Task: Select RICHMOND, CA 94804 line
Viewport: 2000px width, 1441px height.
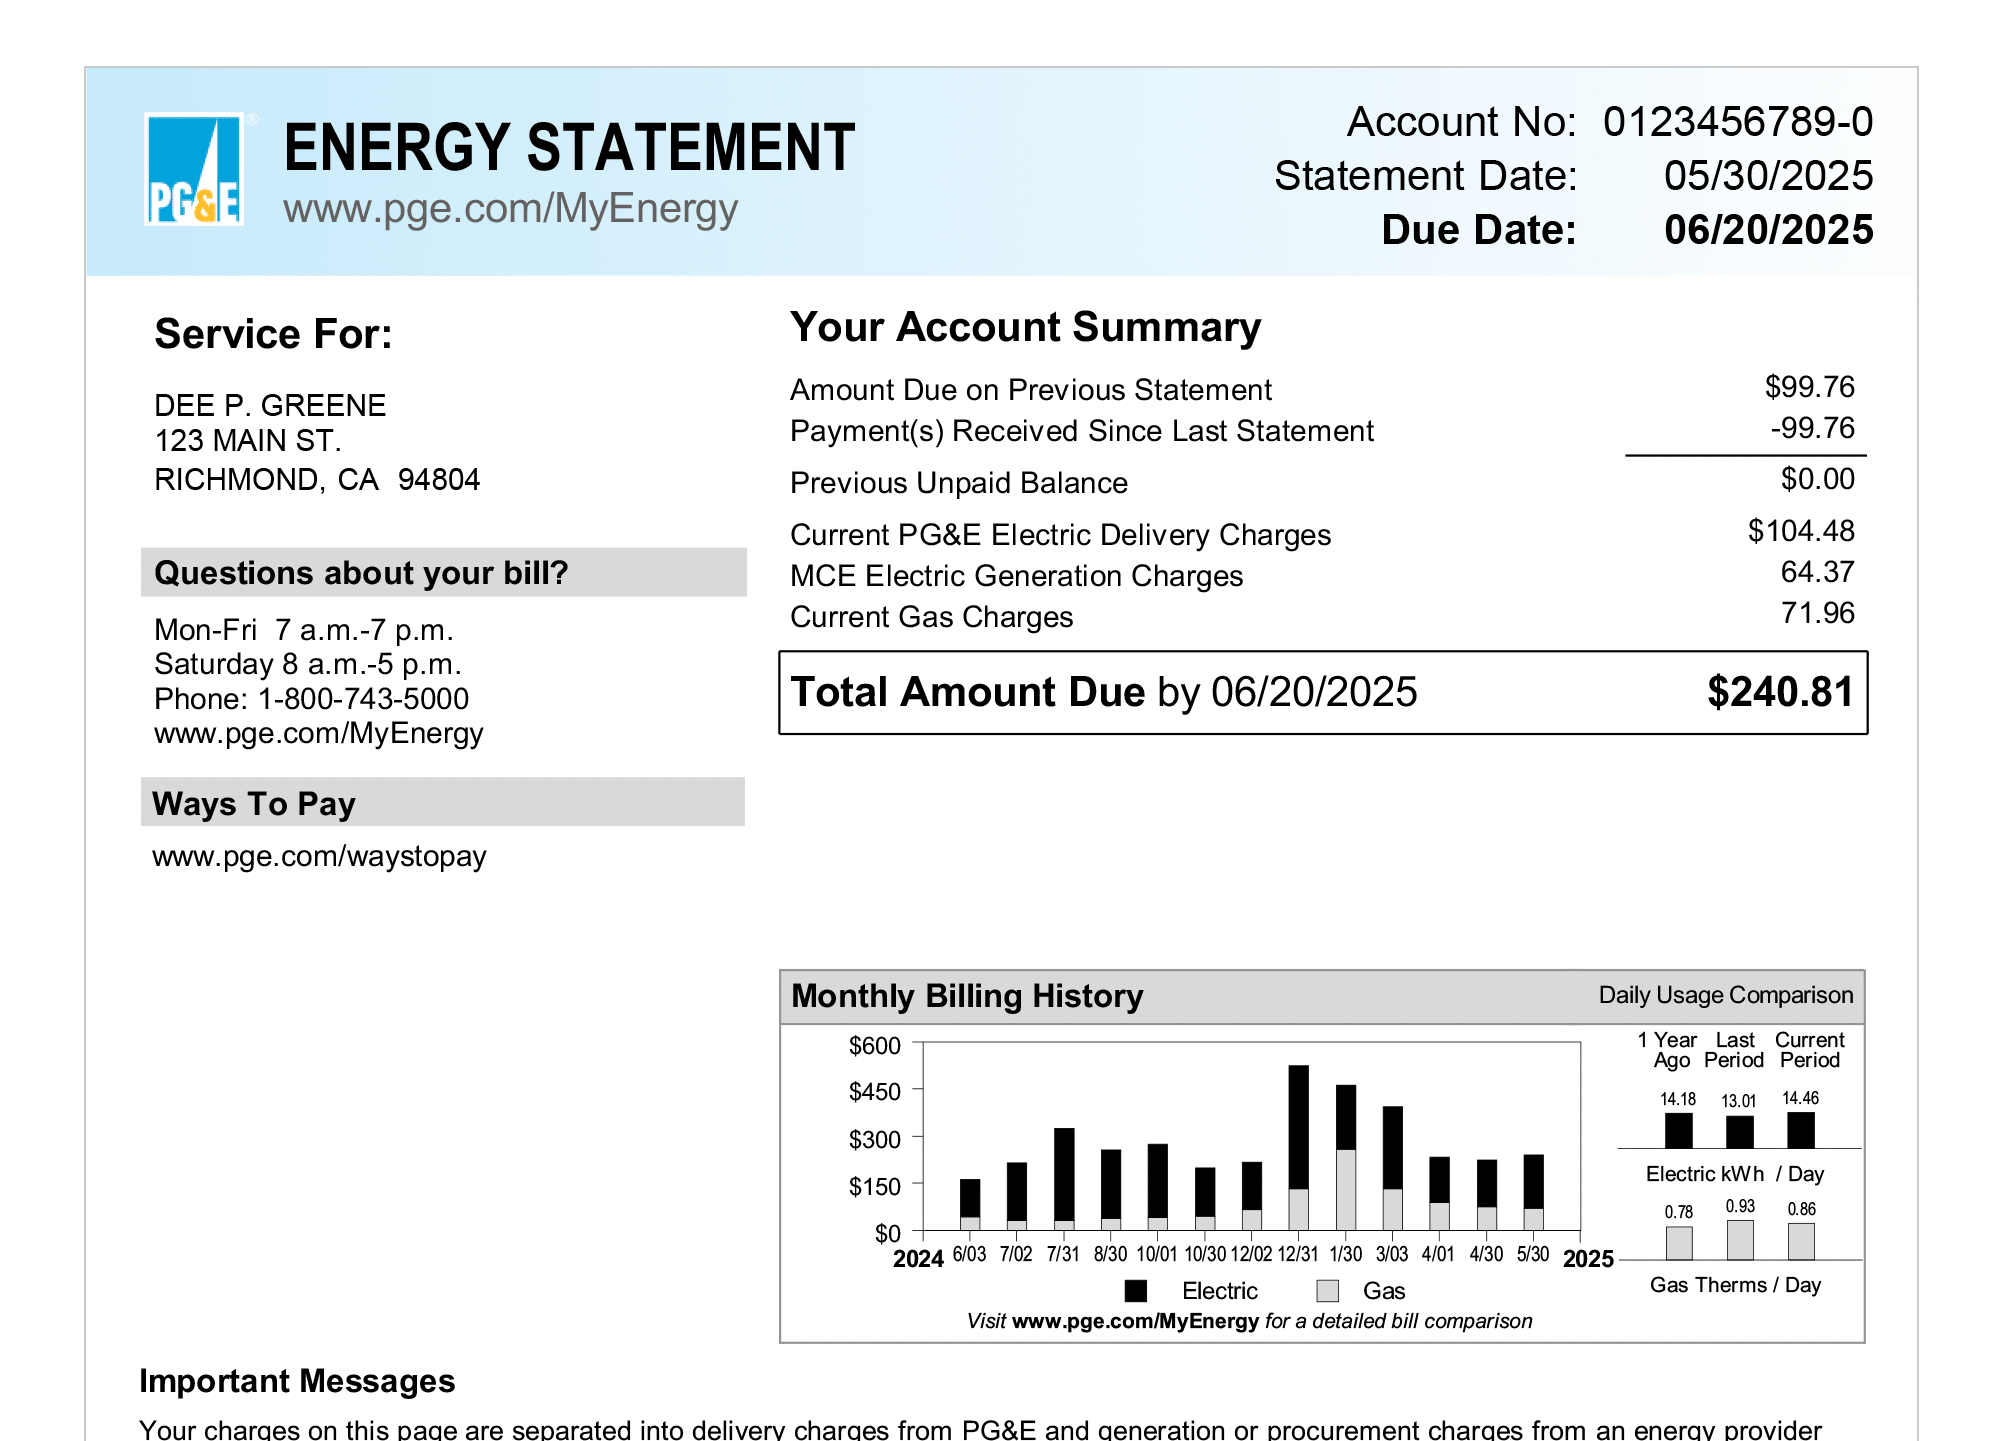Action: [317, 480]
